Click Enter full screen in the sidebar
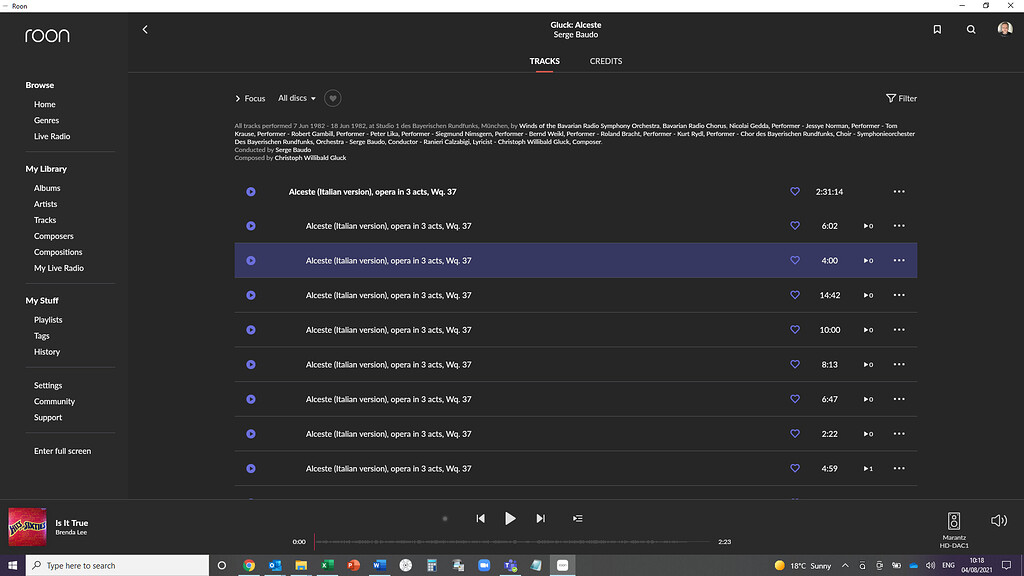1024x576 pixels. 65,451
